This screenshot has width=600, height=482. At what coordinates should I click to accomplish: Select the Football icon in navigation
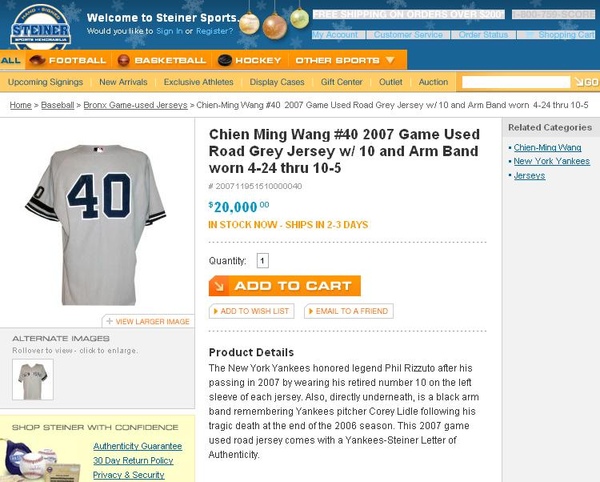coord(37,60)
